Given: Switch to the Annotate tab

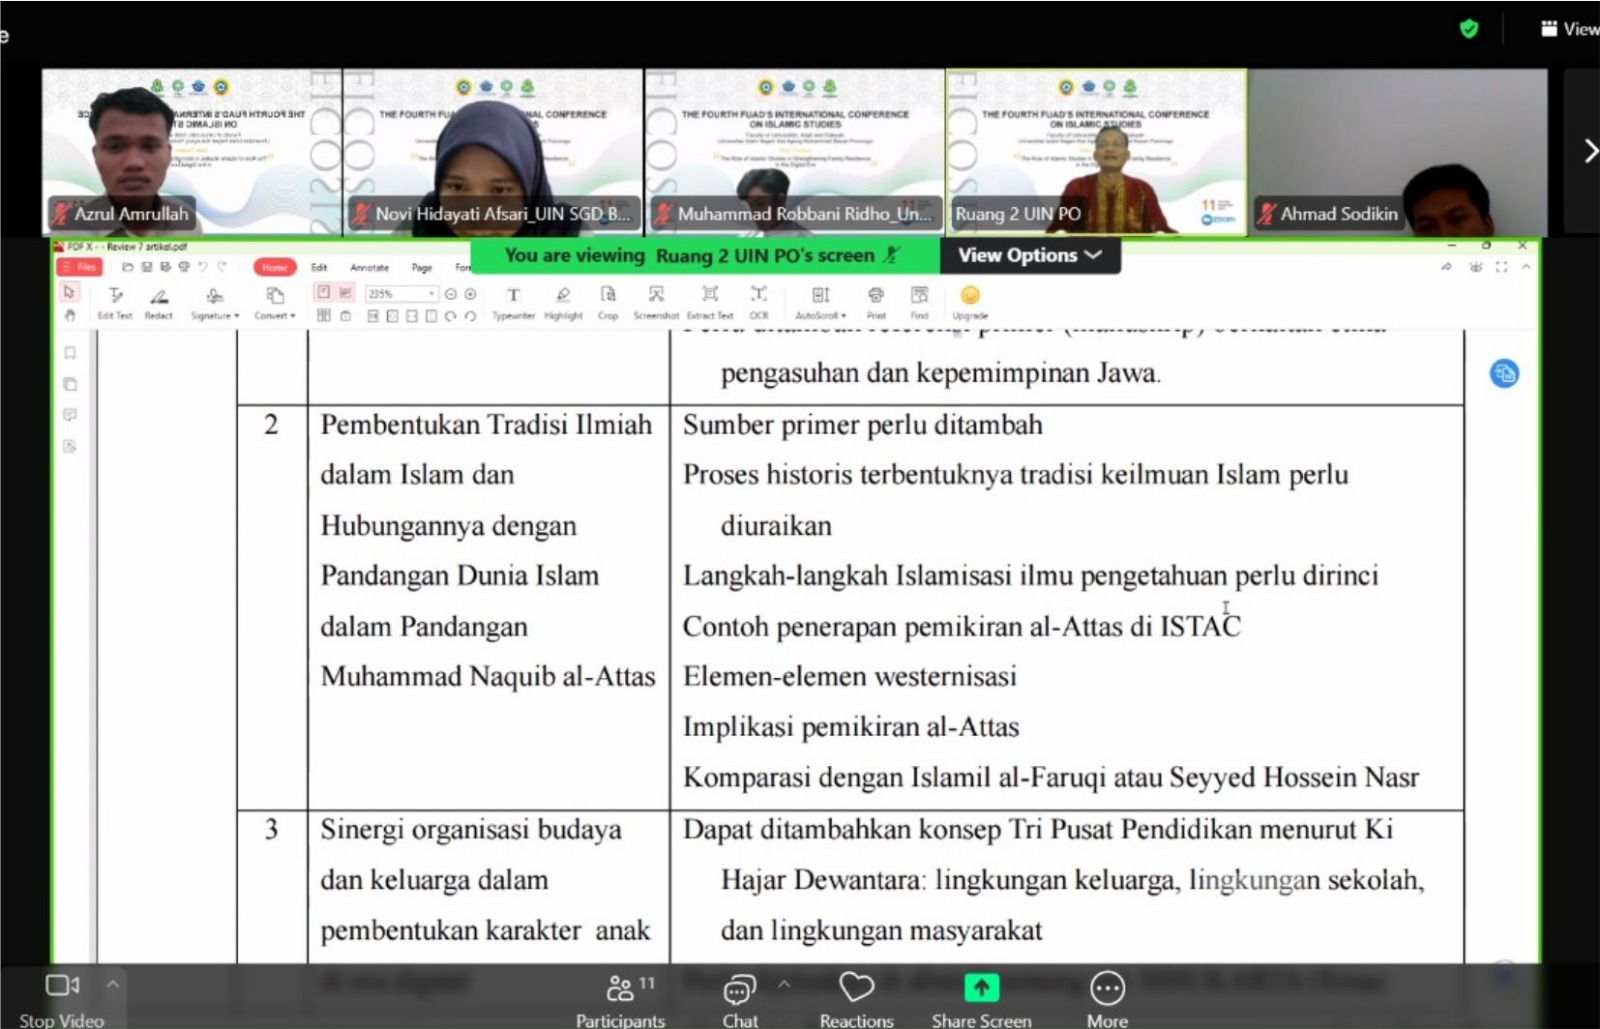Looking at the screenshot, I should [369, 268].
